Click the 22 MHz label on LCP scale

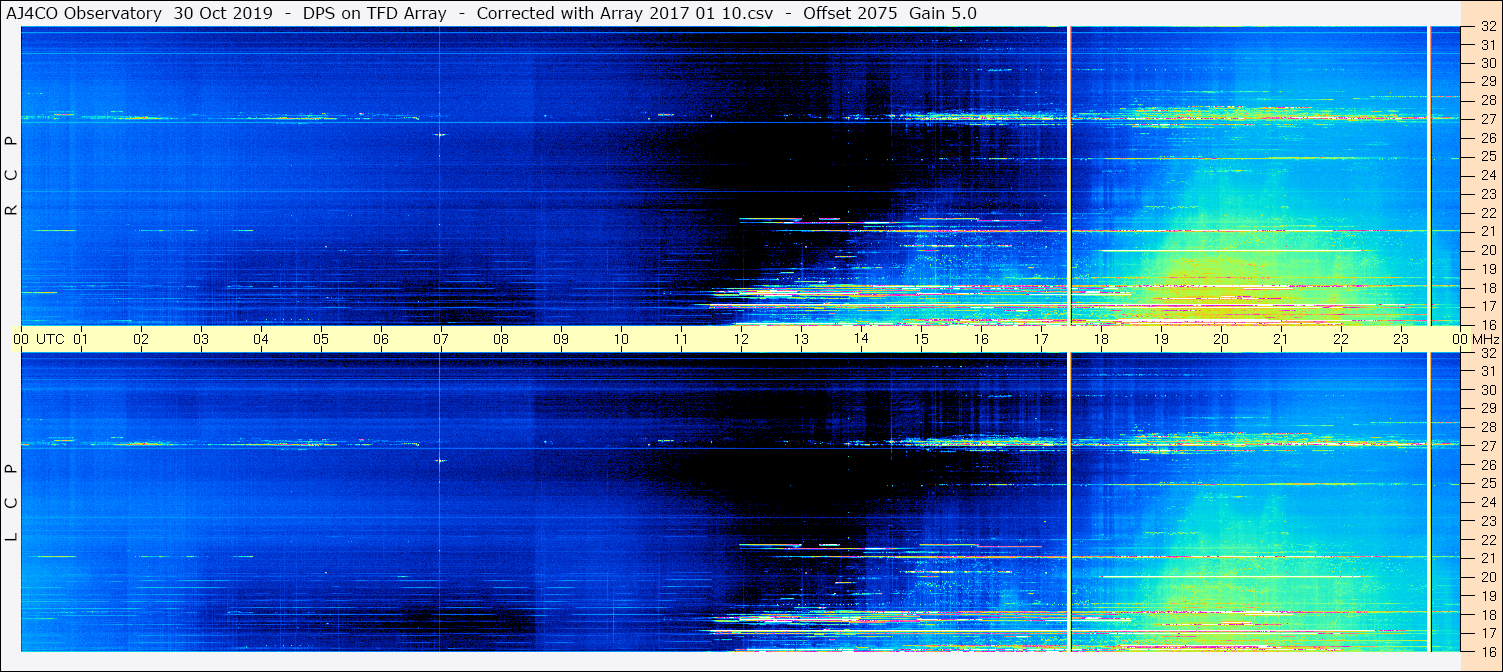click(x=1487, y=539)
